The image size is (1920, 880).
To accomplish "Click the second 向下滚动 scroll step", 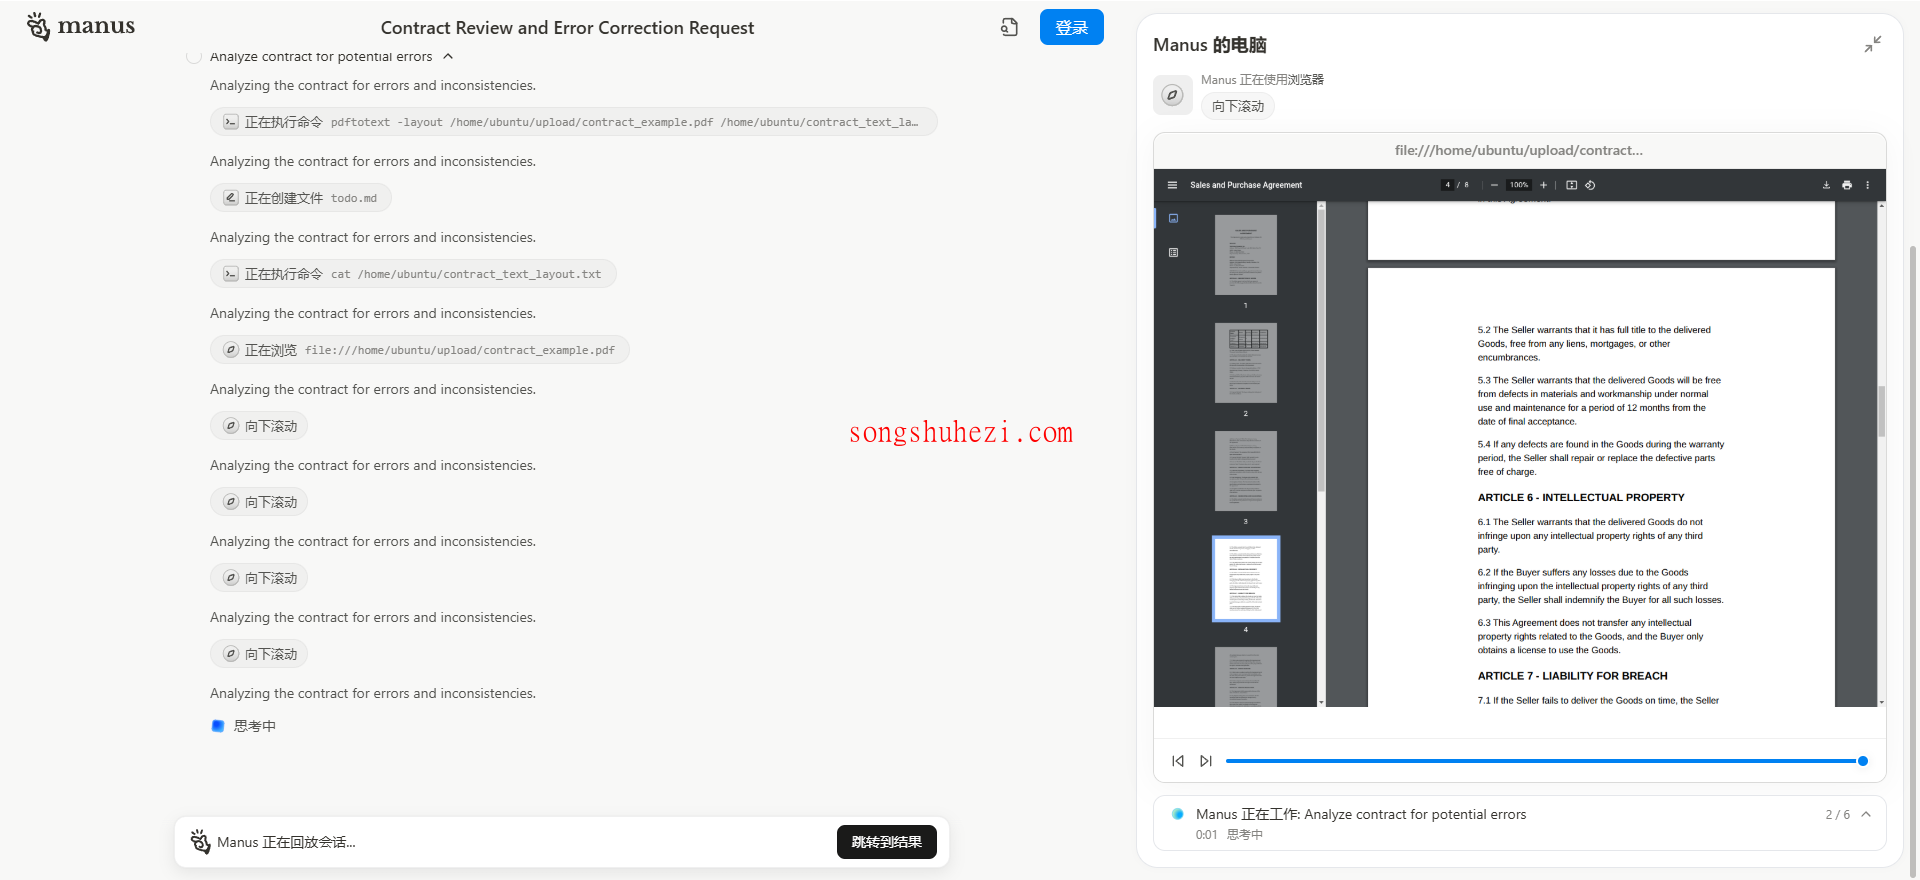I will tap(259, 502).
